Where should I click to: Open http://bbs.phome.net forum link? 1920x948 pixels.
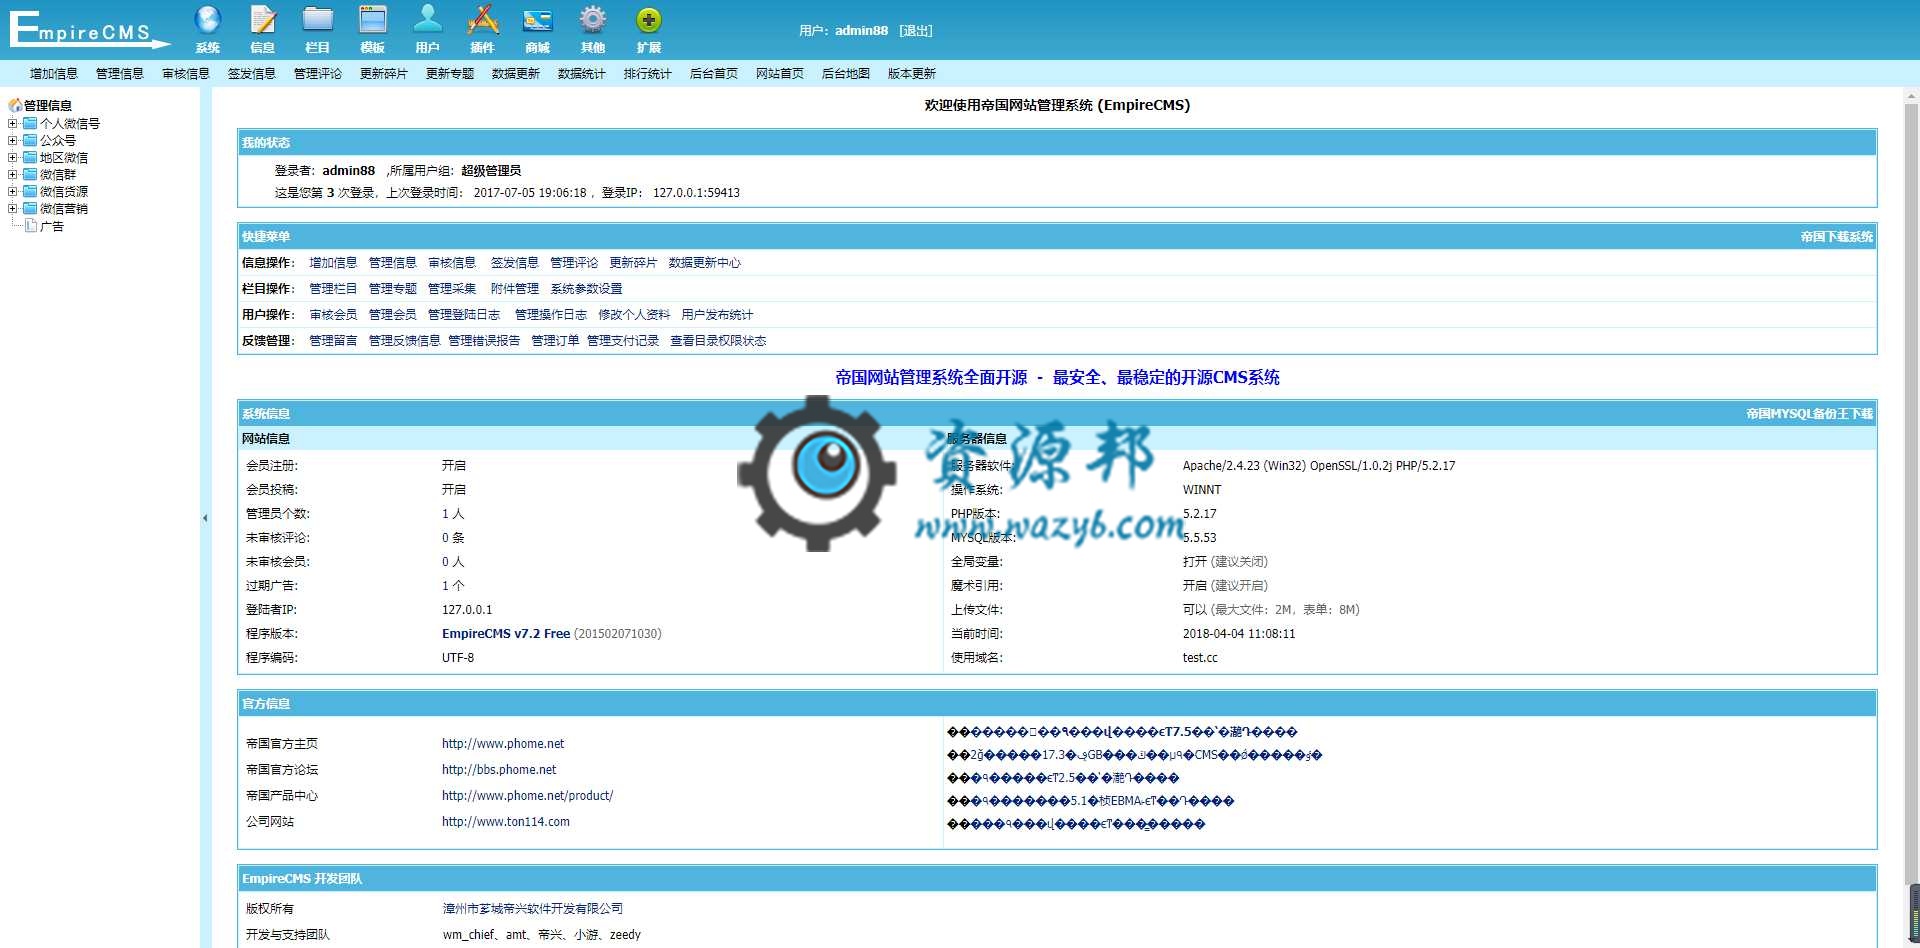pos(499,770)
